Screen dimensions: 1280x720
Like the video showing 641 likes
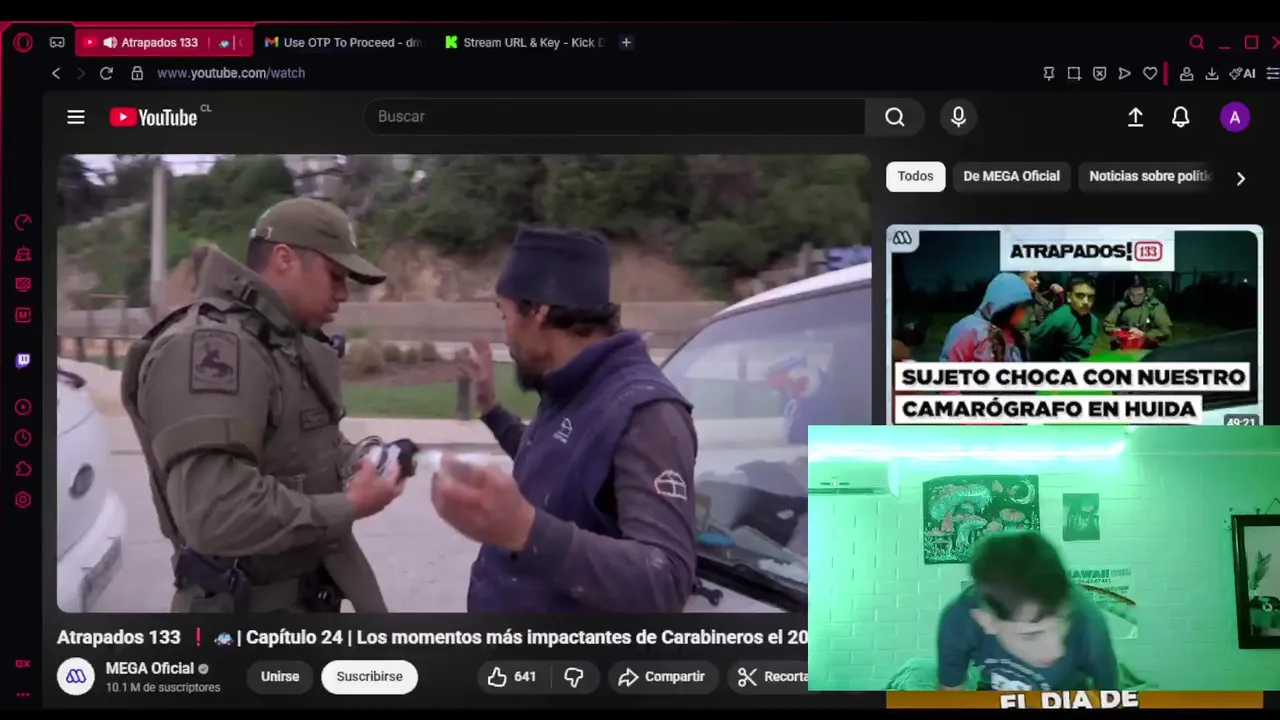(x=512, y=677)
